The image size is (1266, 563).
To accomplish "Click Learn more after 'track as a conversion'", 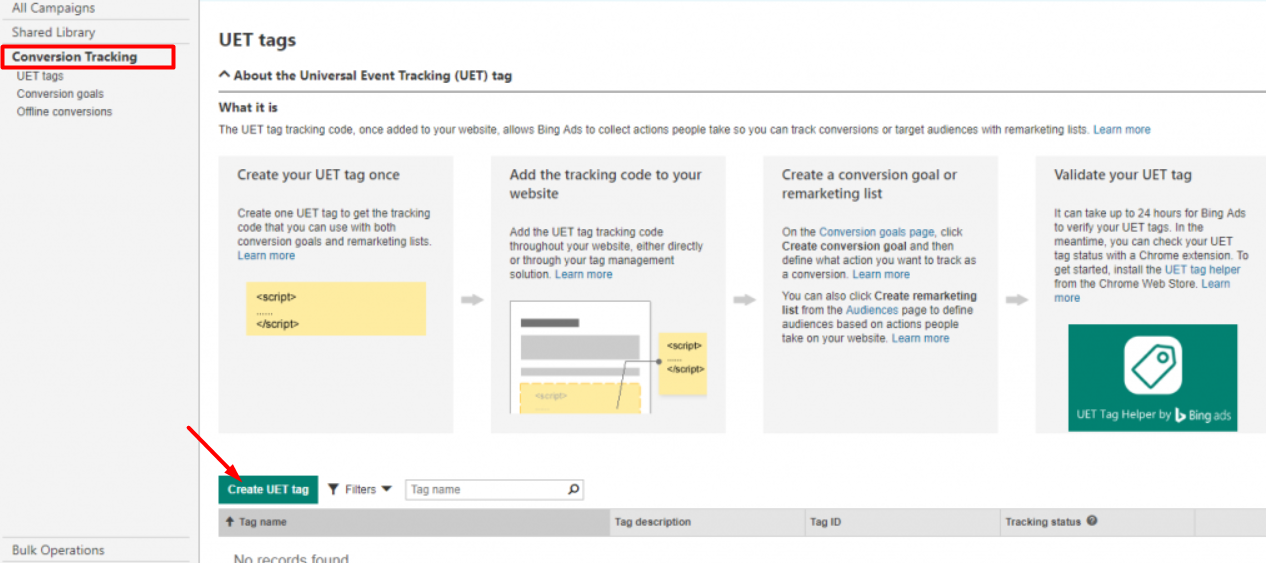I will (881, 274).
